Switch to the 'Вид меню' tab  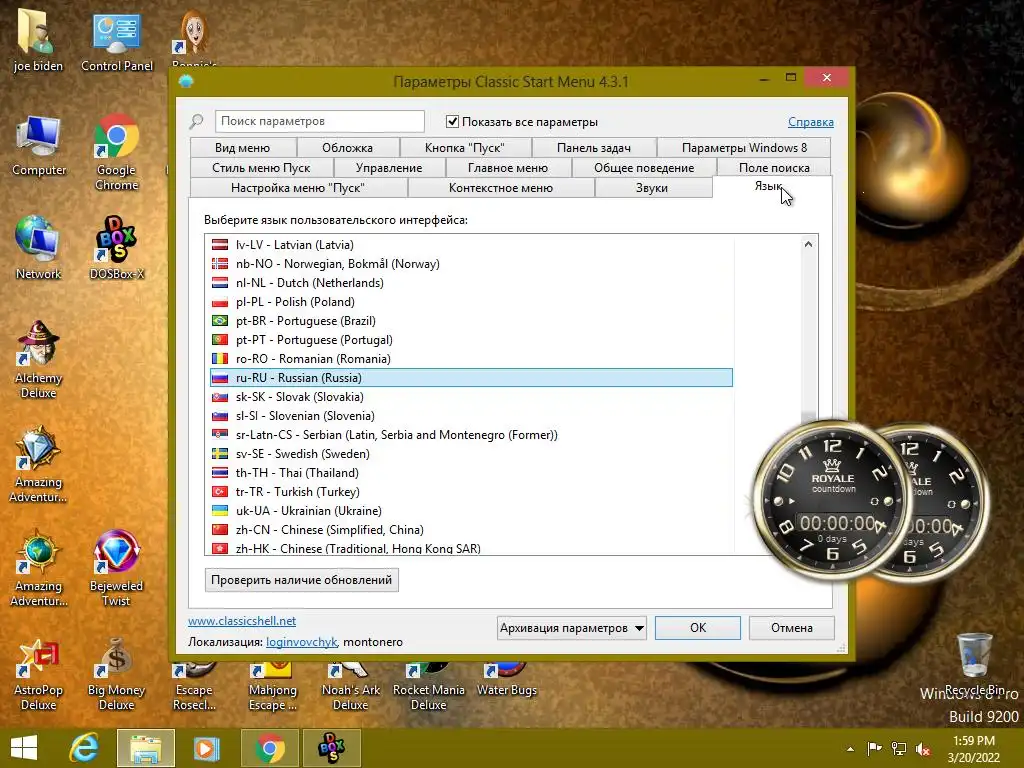(242, 148)
